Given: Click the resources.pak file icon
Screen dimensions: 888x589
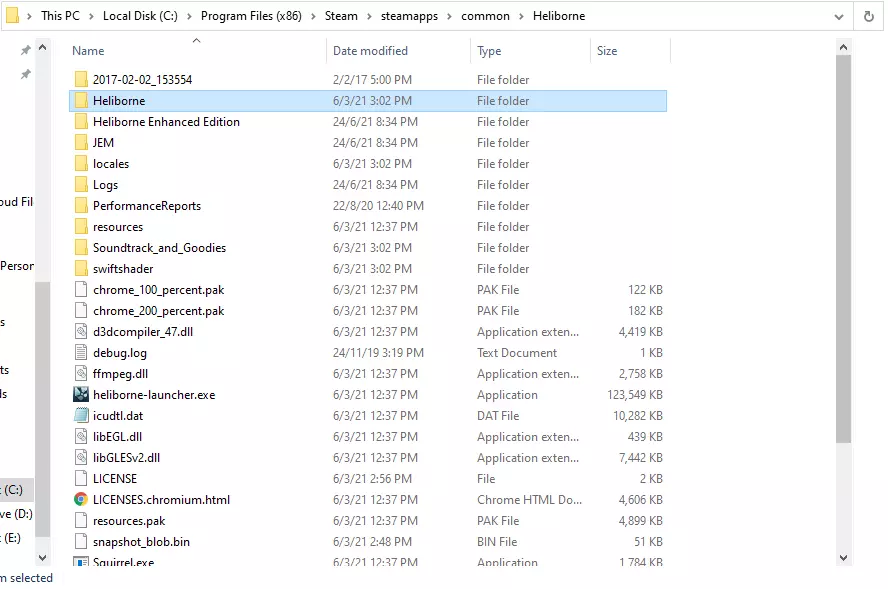Looking at the screenshot, I should point(81,520).
